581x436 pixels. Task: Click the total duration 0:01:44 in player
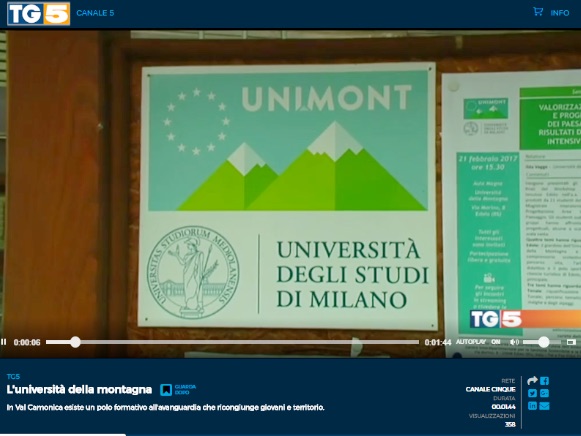pos(438,342)
